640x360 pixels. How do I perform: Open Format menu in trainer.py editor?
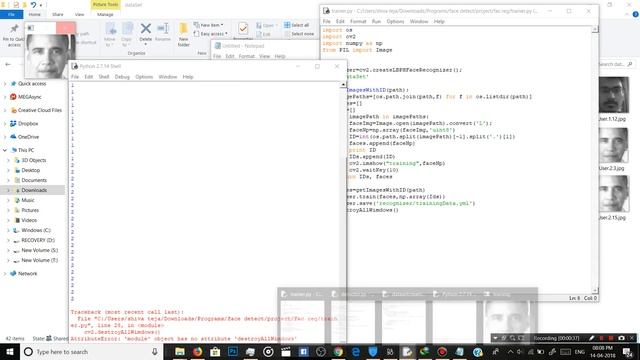pos(358,21)
